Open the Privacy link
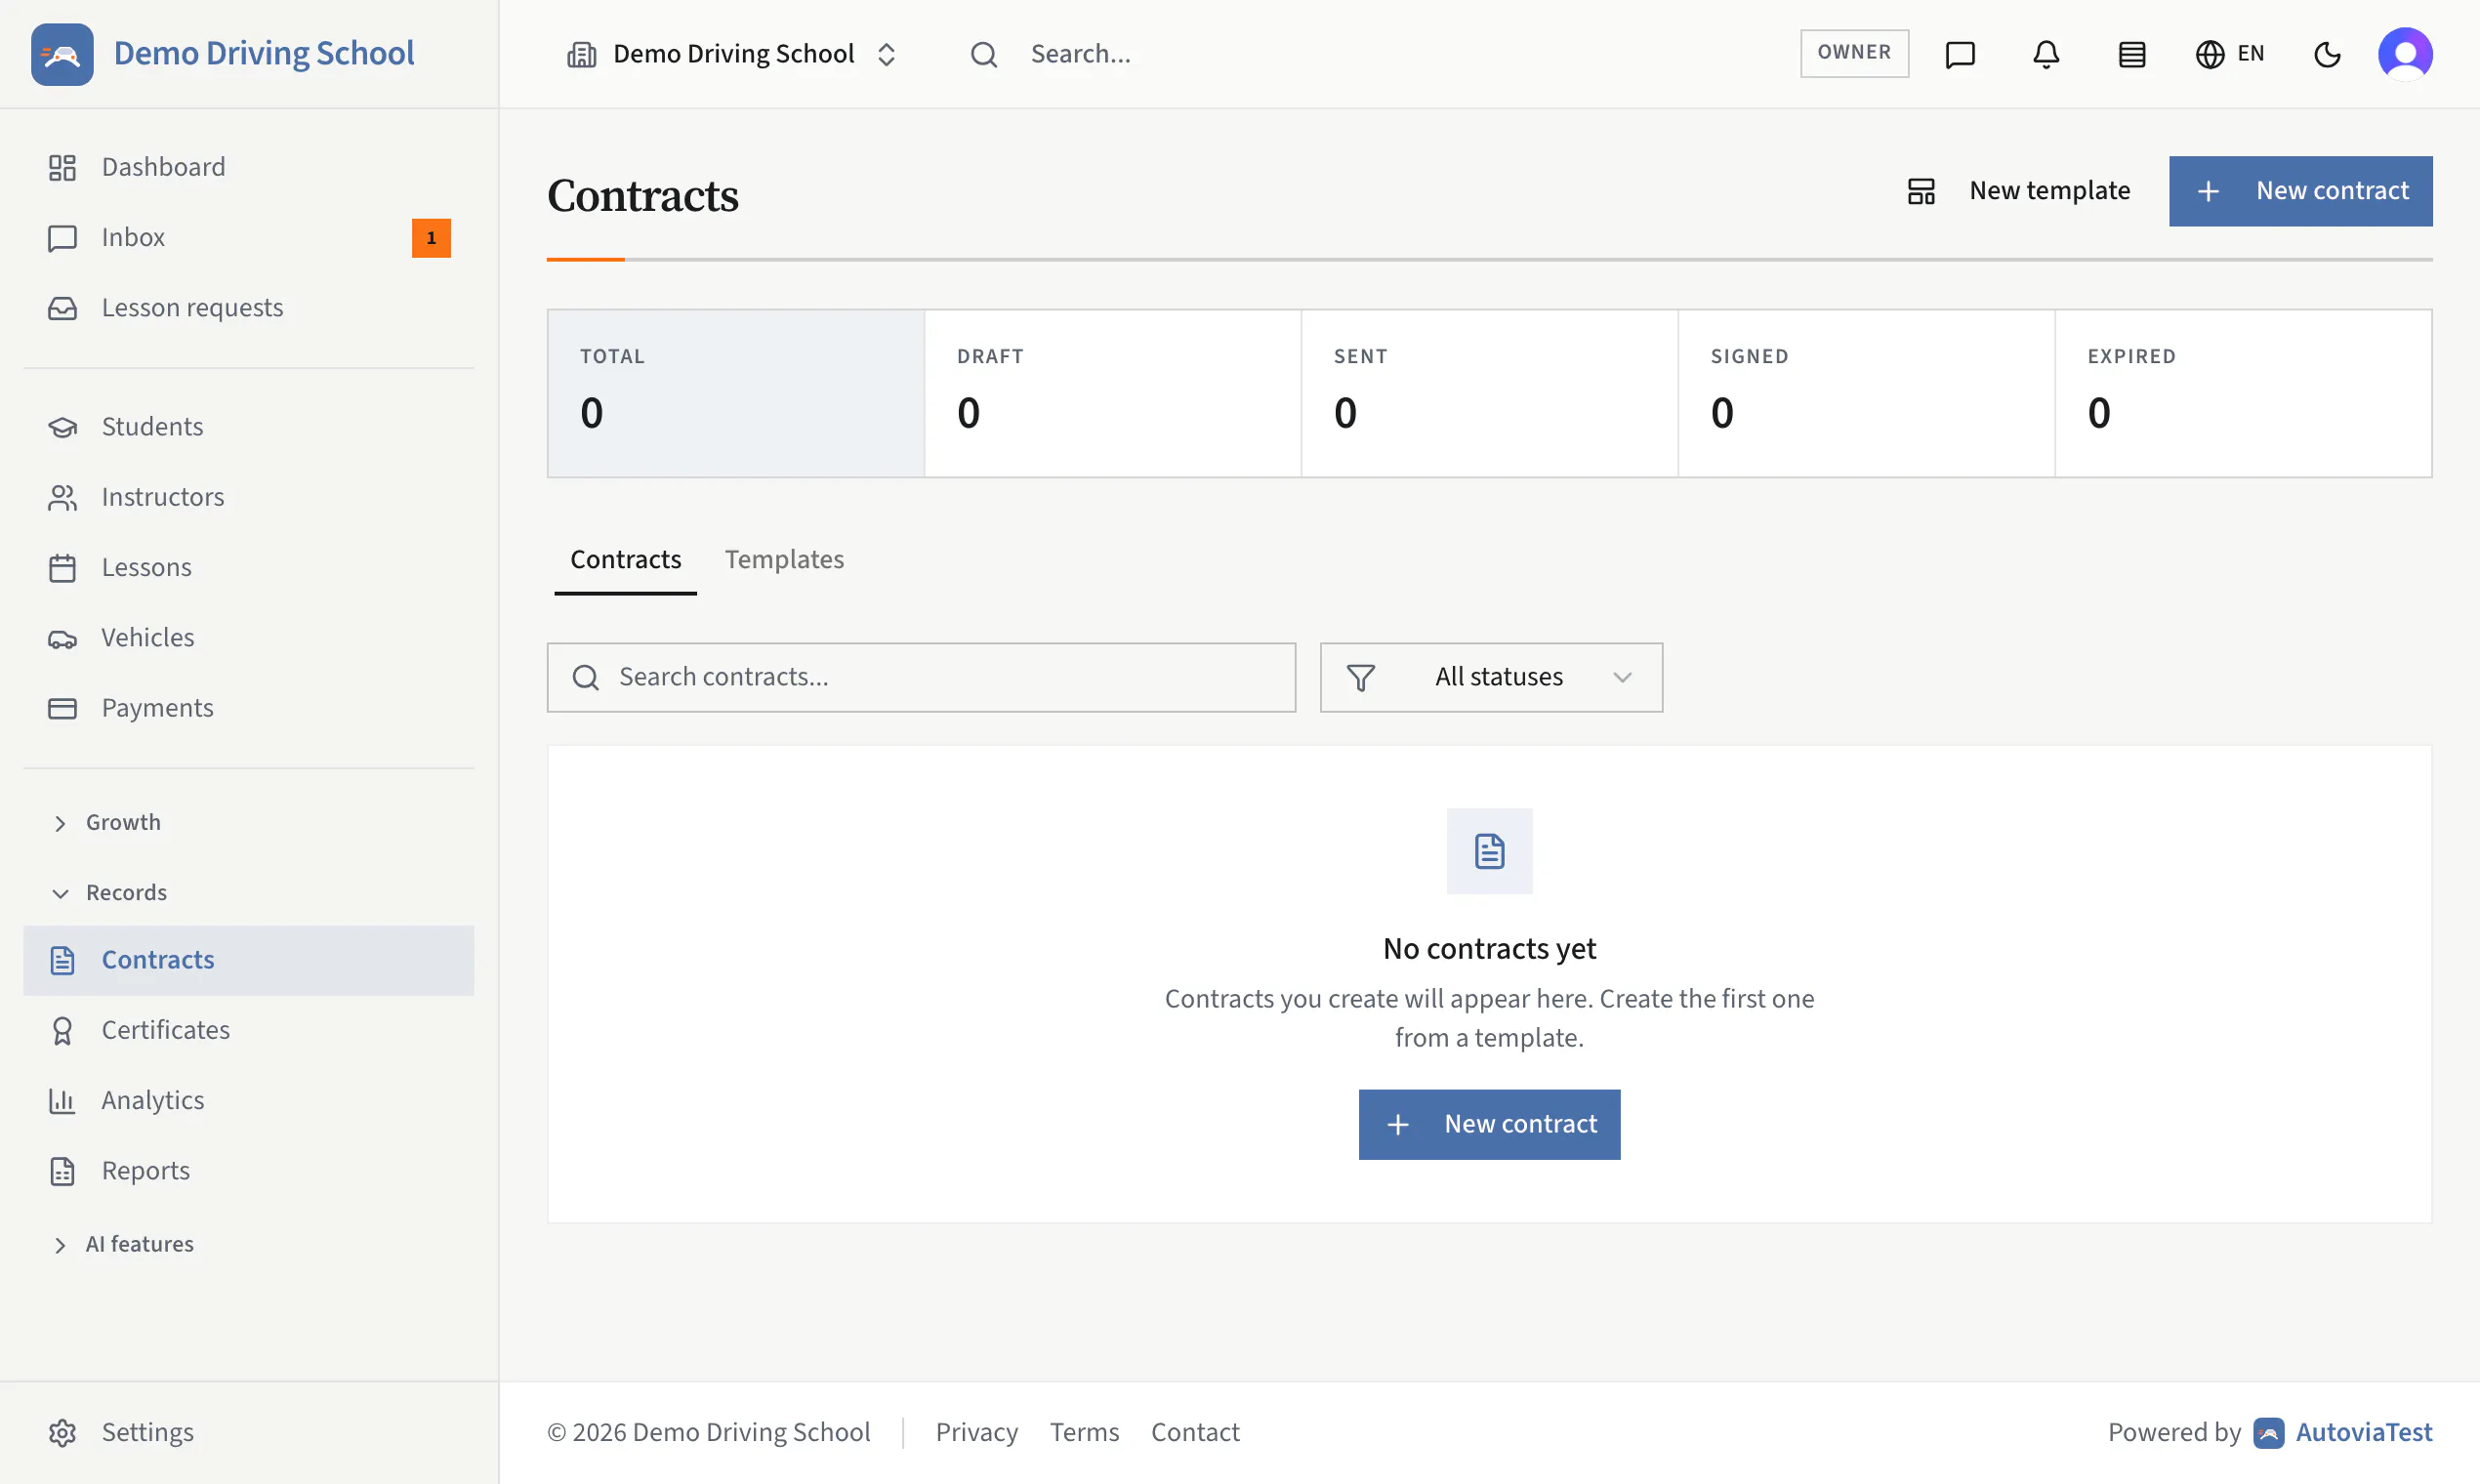The image size is (2480, 1484). click(x=976, y=1433)
